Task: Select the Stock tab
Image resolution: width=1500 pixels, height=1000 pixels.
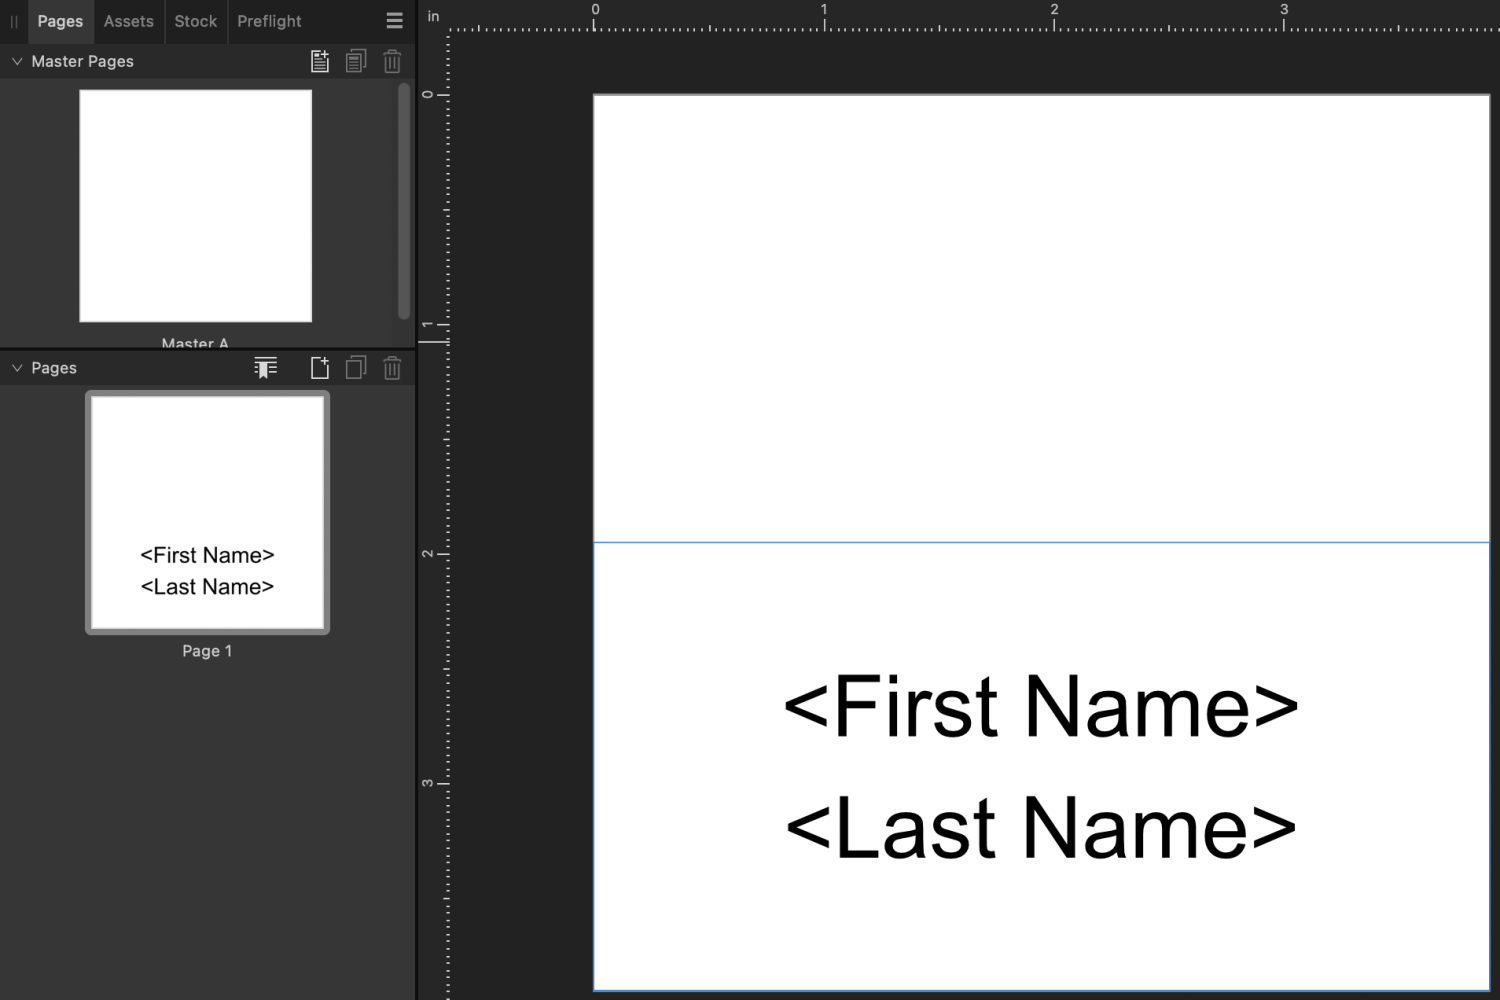Action: pyautogui.click(x=195, y=21)
